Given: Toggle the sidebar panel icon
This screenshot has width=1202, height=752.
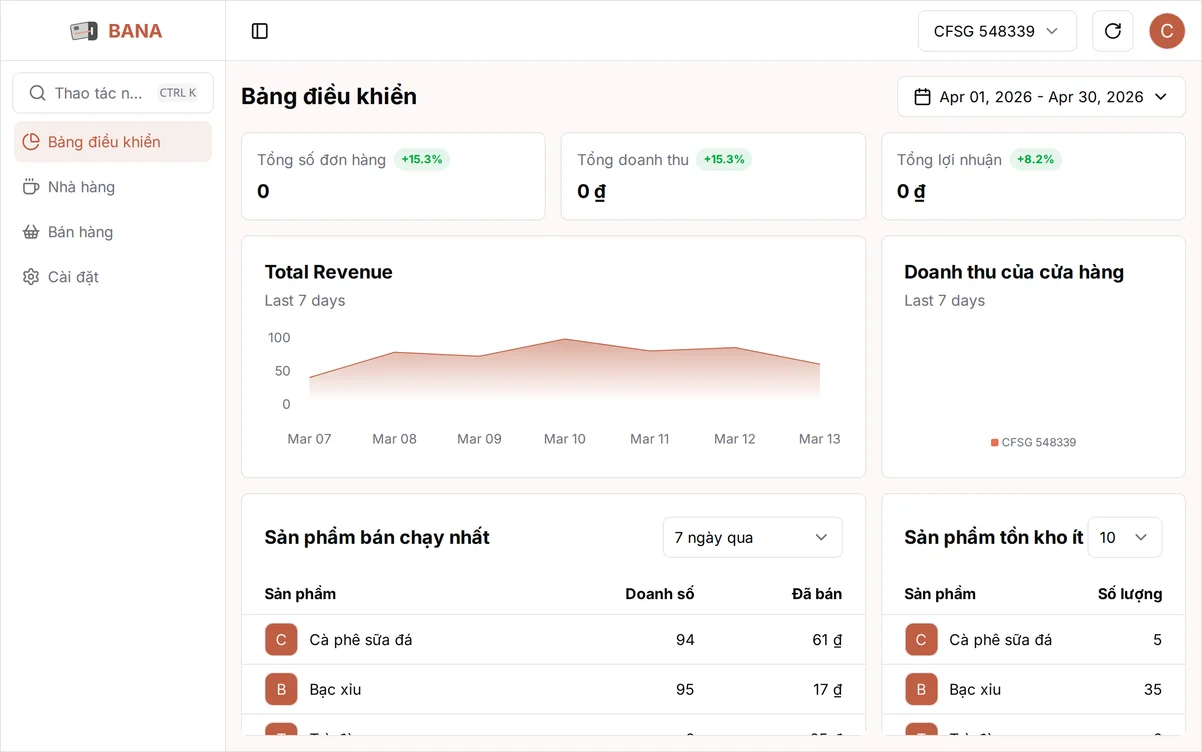Looking at the screenshot, I should point(260,31).
